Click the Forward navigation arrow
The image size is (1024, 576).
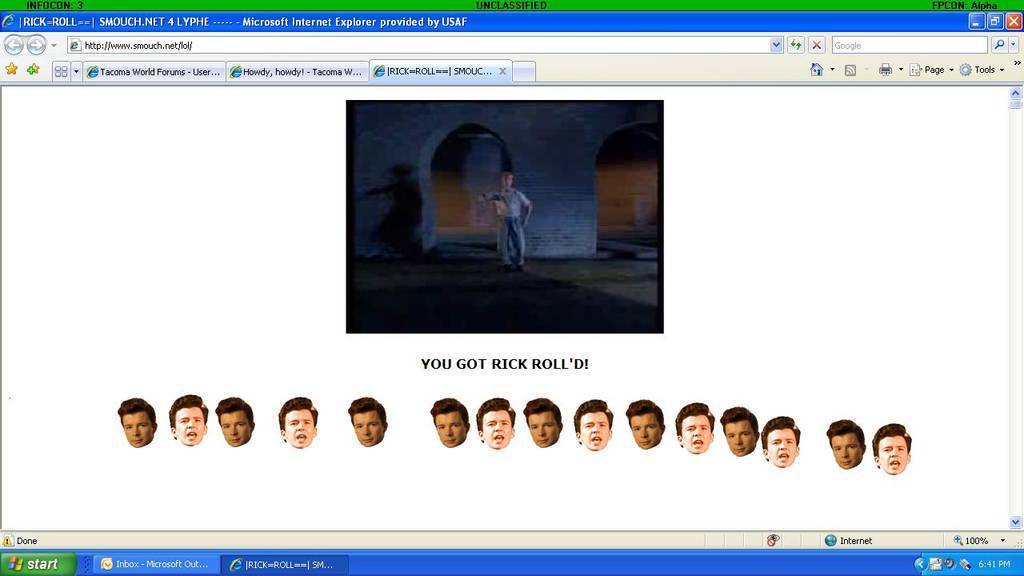click(37, 45)
